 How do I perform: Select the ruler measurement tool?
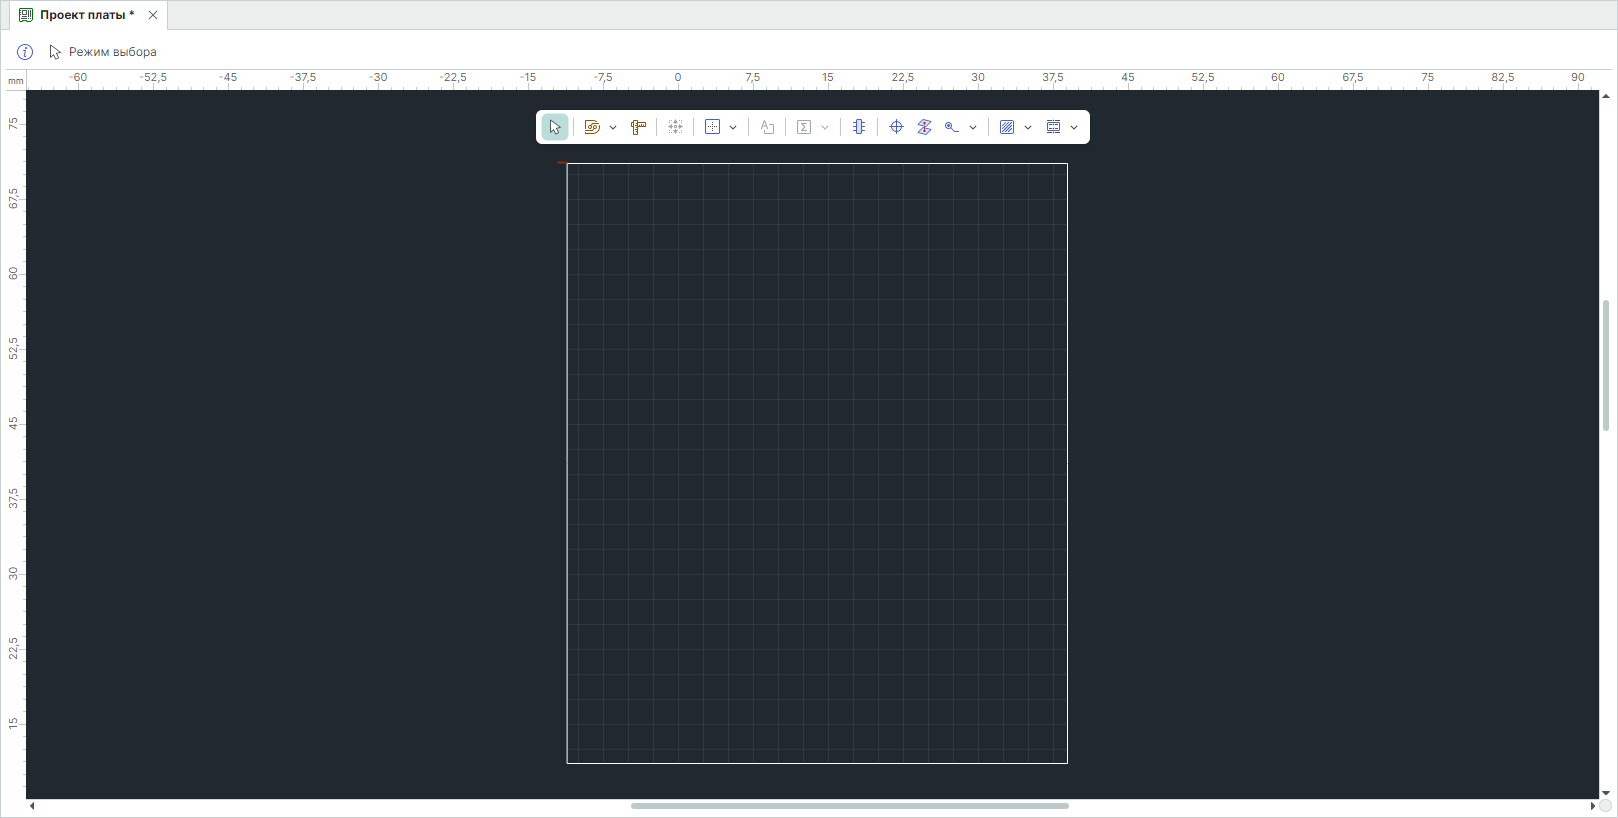coord(638,127)
